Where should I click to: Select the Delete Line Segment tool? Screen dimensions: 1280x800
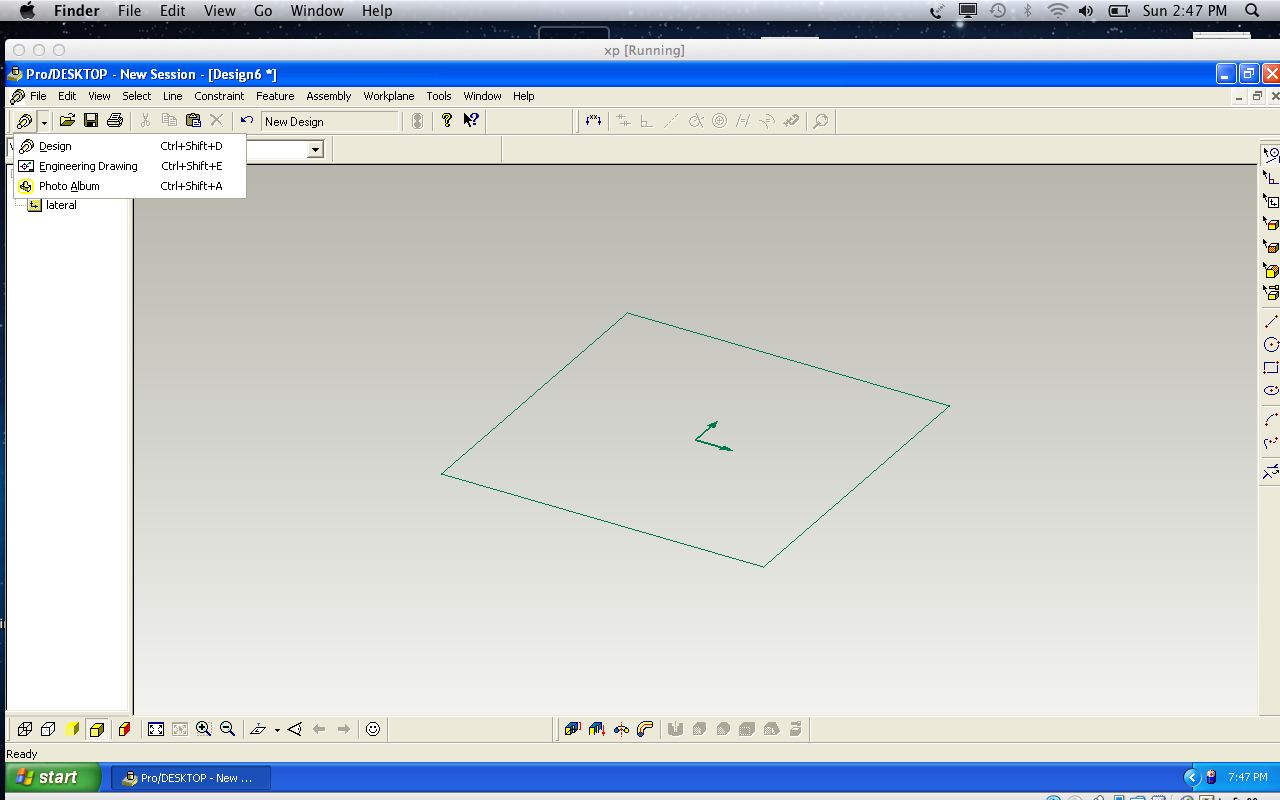1271,471
